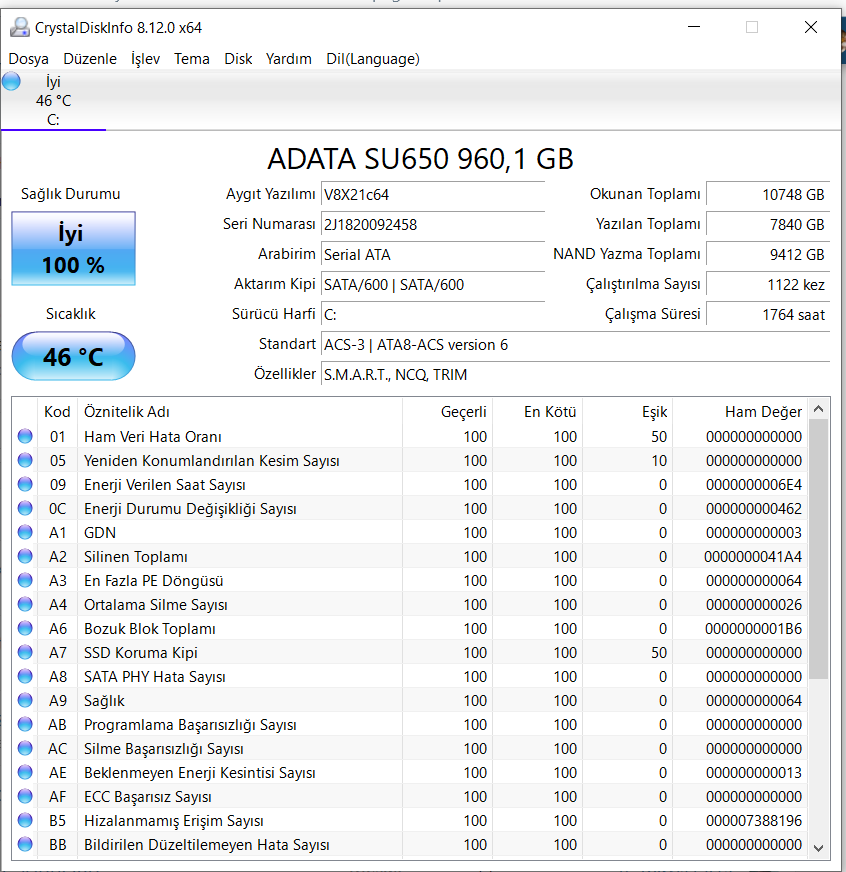846x872 pixels.
Task: Click status orb beside Enerji Verilen Saat Sayısı
Action: 25,484
